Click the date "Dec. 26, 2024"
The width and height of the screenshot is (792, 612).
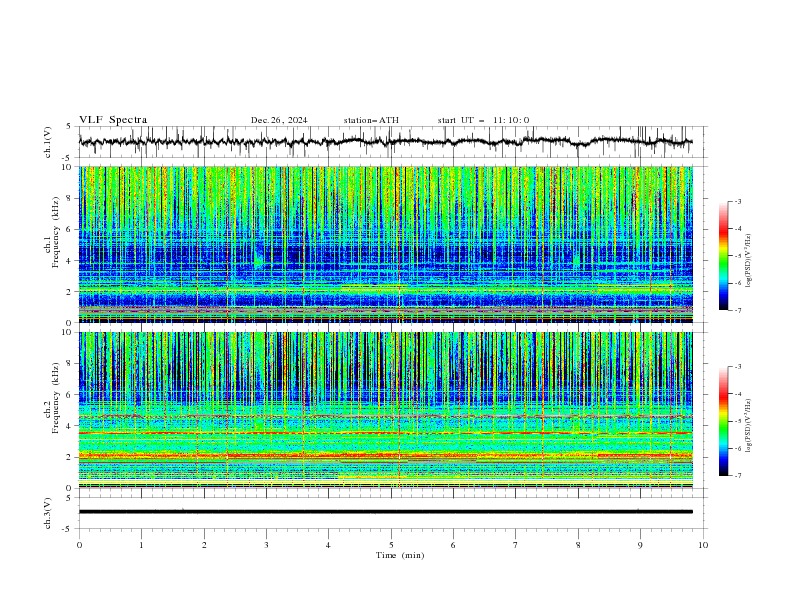pyautogui.click(x=279, y=120)
